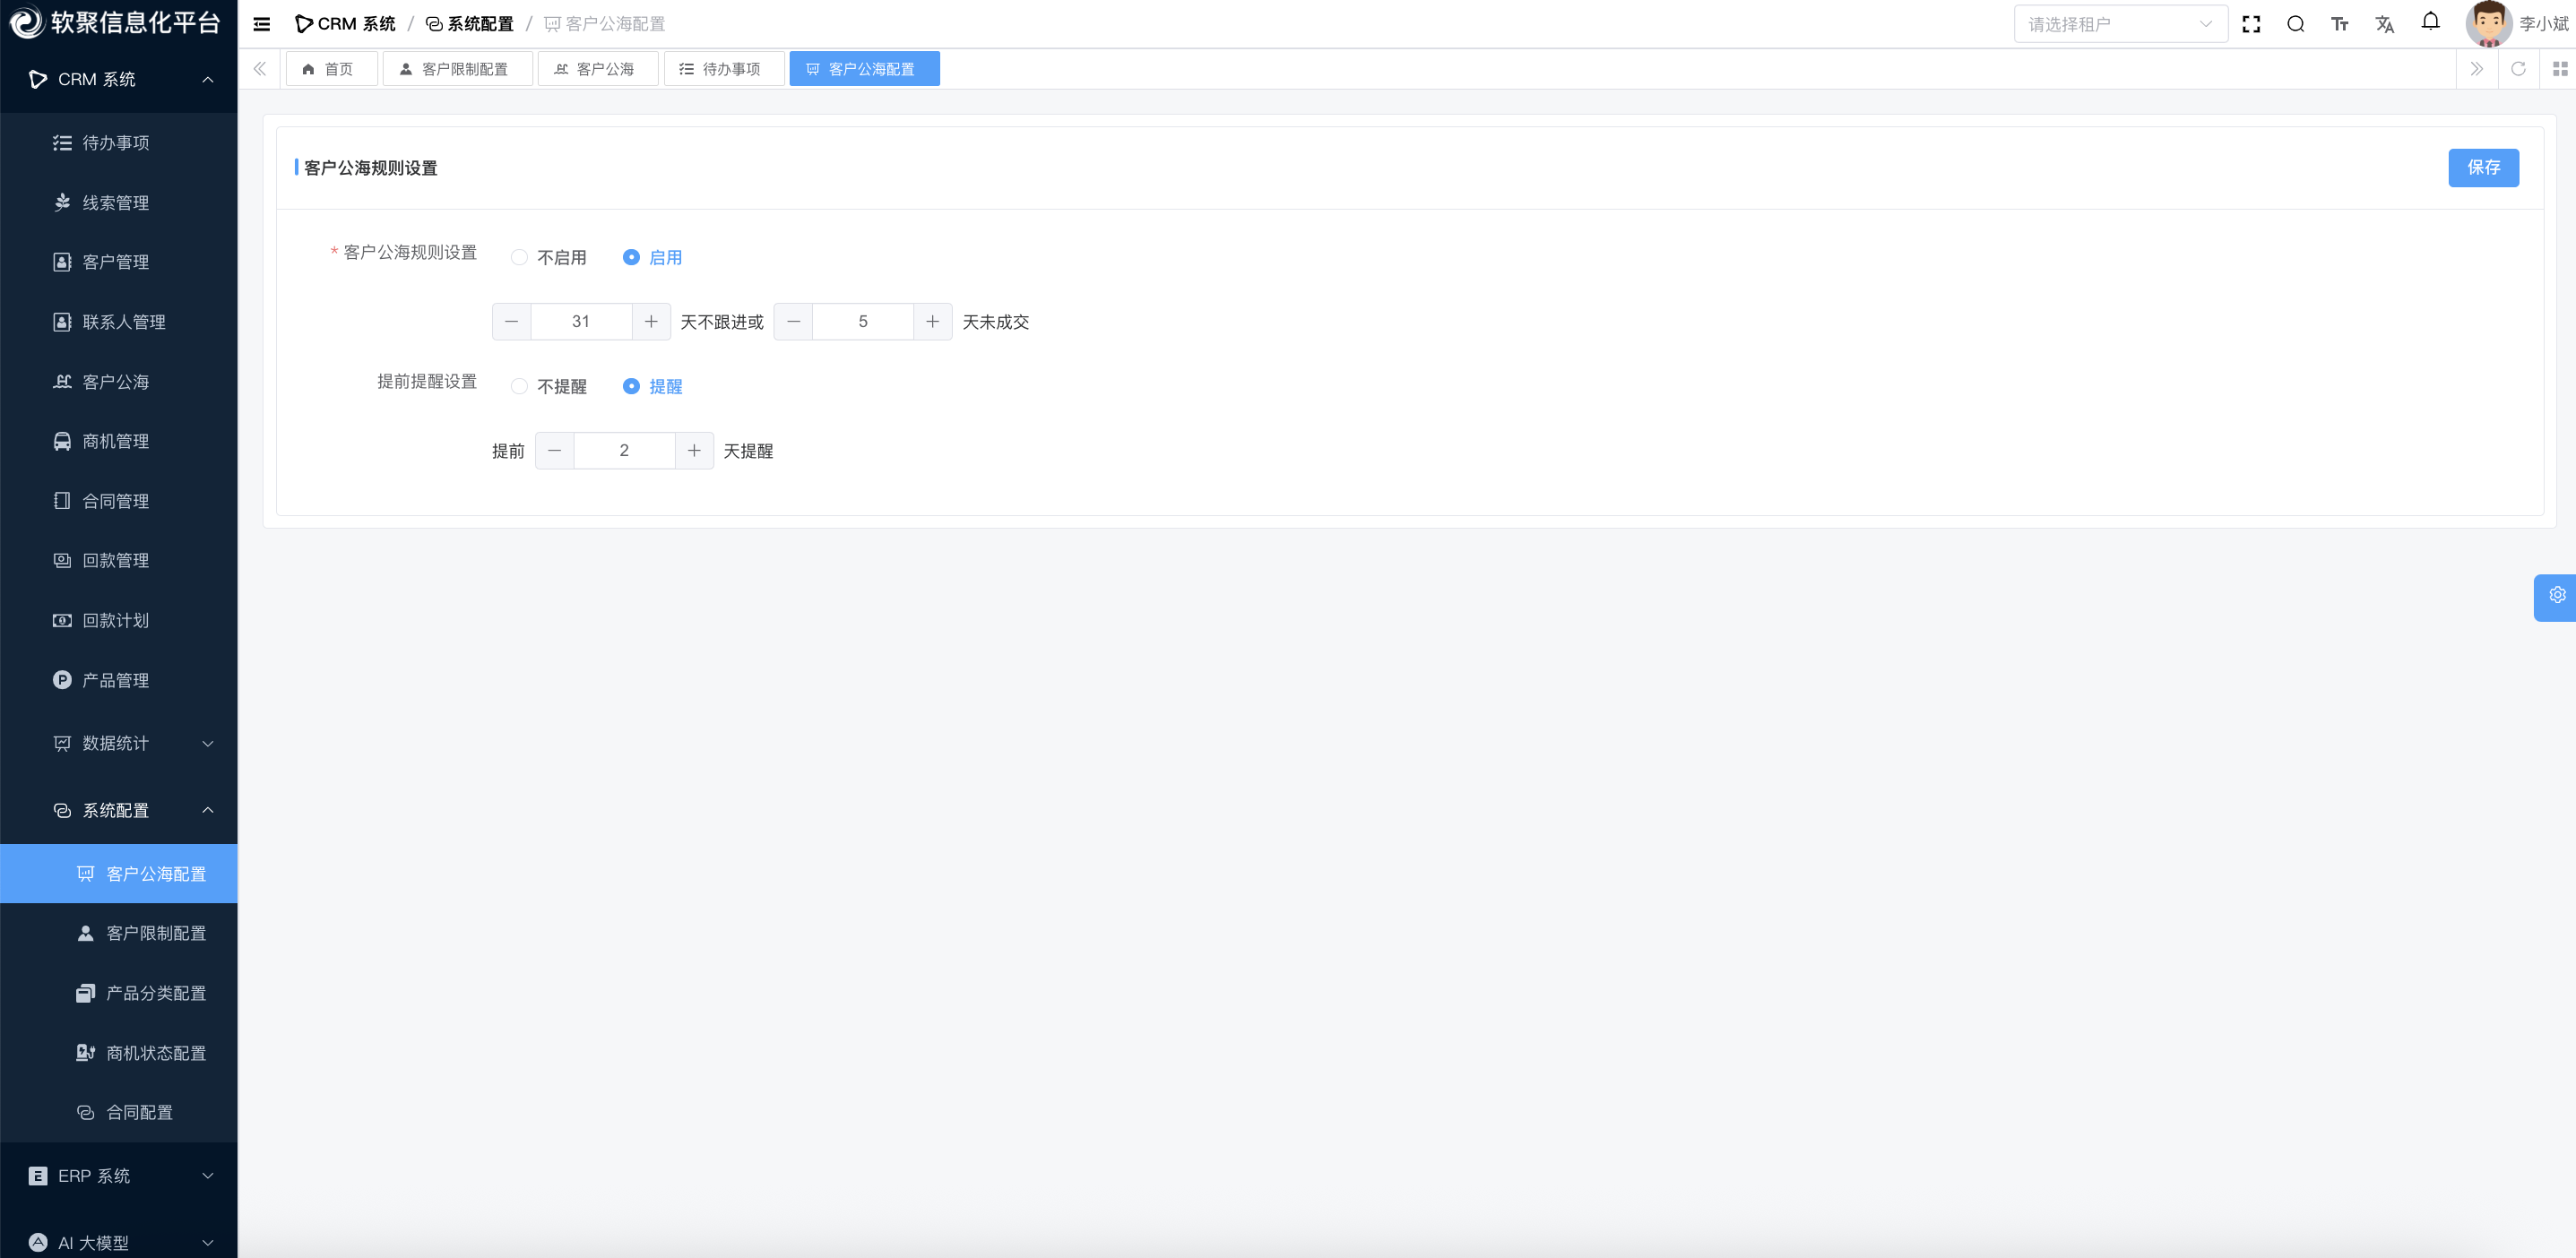
Task: Open the notification bell
Action: [2430, 22]
